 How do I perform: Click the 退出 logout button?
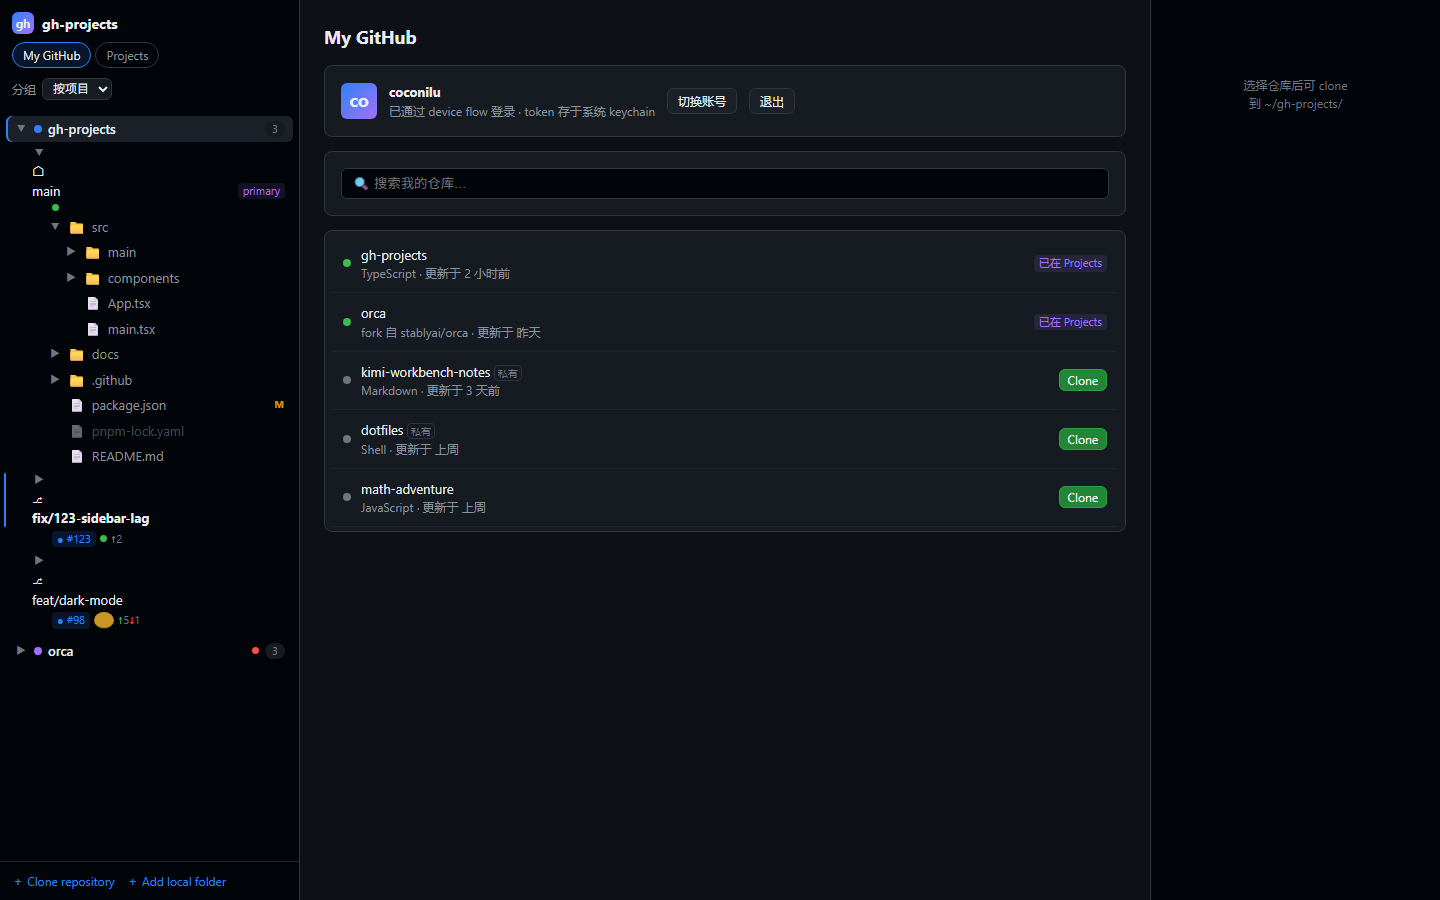point(772,101)
